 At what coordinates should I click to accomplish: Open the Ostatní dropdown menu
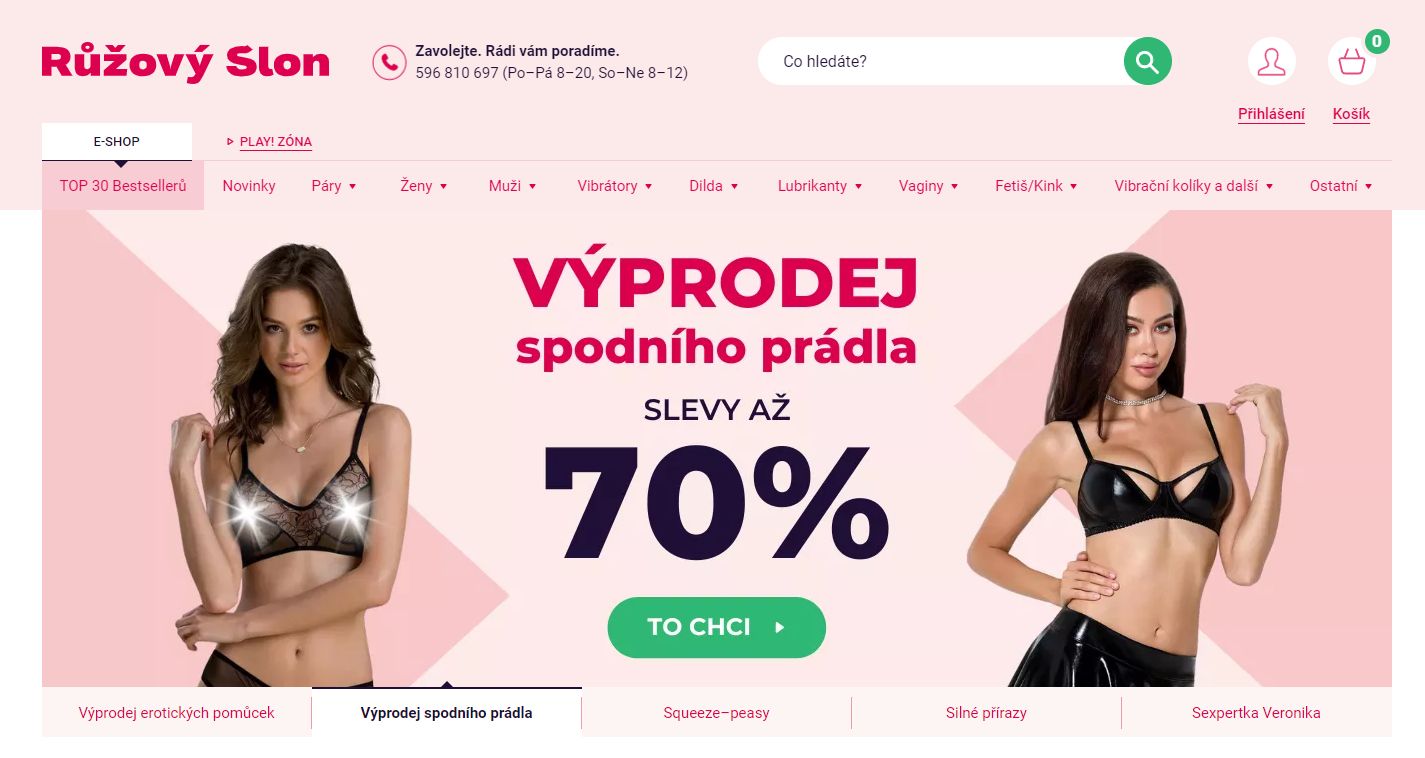(x=1341, y=186)
